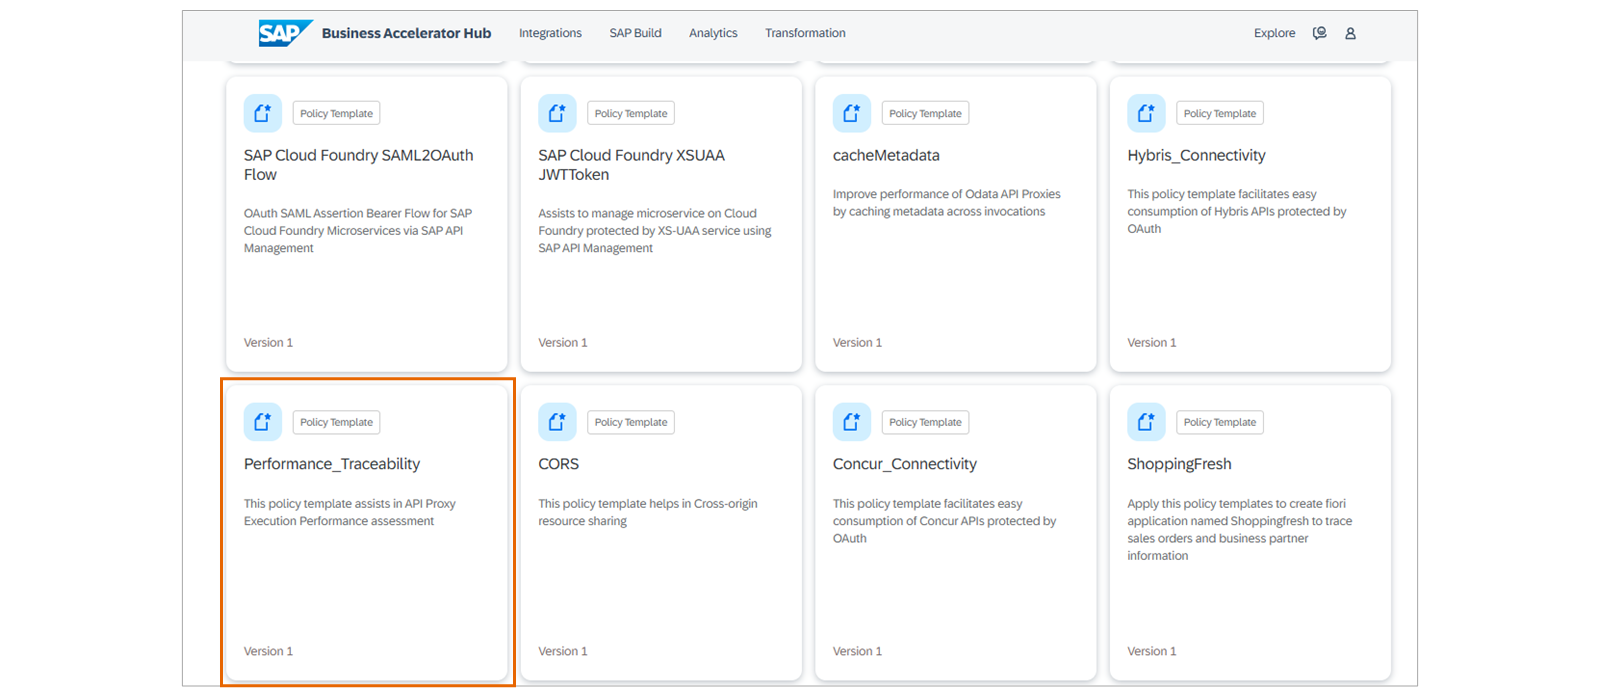Screen dimensions: 1600x698
Task: Click the Explore link
Action: click(x=1274, y=33)
